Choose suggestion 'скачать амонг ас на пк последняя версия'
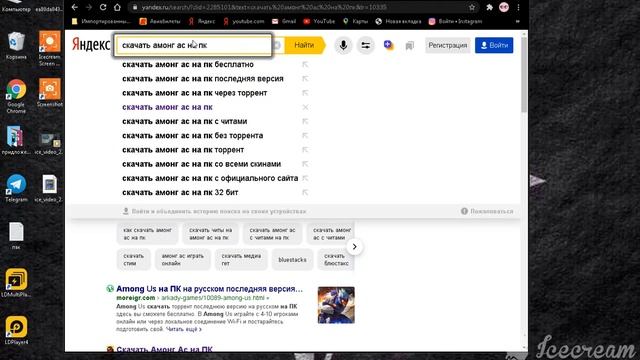The height and width of the screenshot is (360, 640). pos(203,79)
